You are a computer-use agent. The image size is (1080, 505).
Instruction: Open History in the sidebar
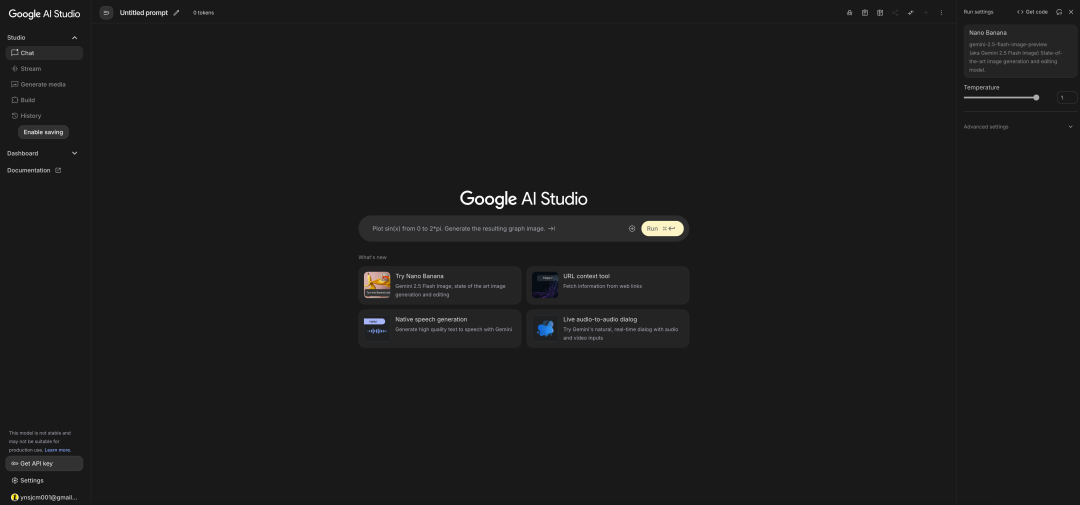[x=44, y=116]
